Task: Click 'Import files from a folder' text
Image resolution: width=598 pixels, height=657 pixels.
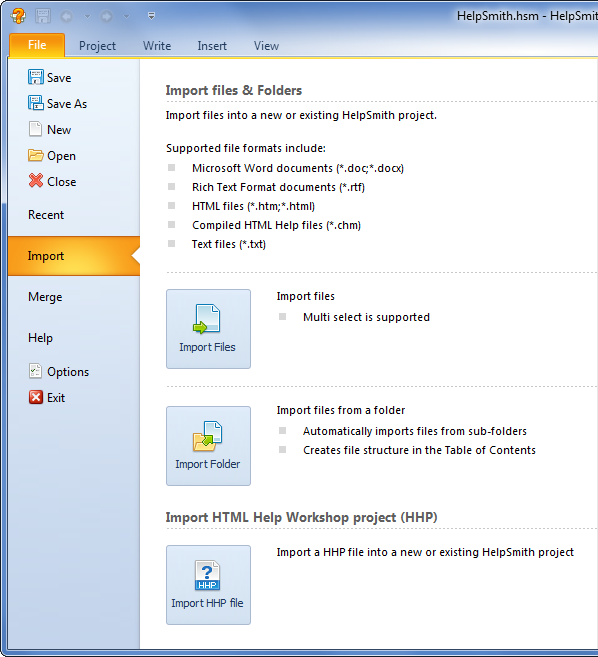Action: [341, 410]
